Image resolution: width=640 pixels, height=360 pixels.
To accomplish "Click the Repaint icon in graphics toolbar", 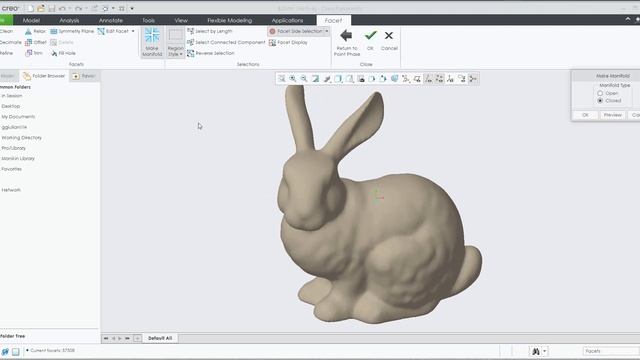I will click(x=316, y=79).
